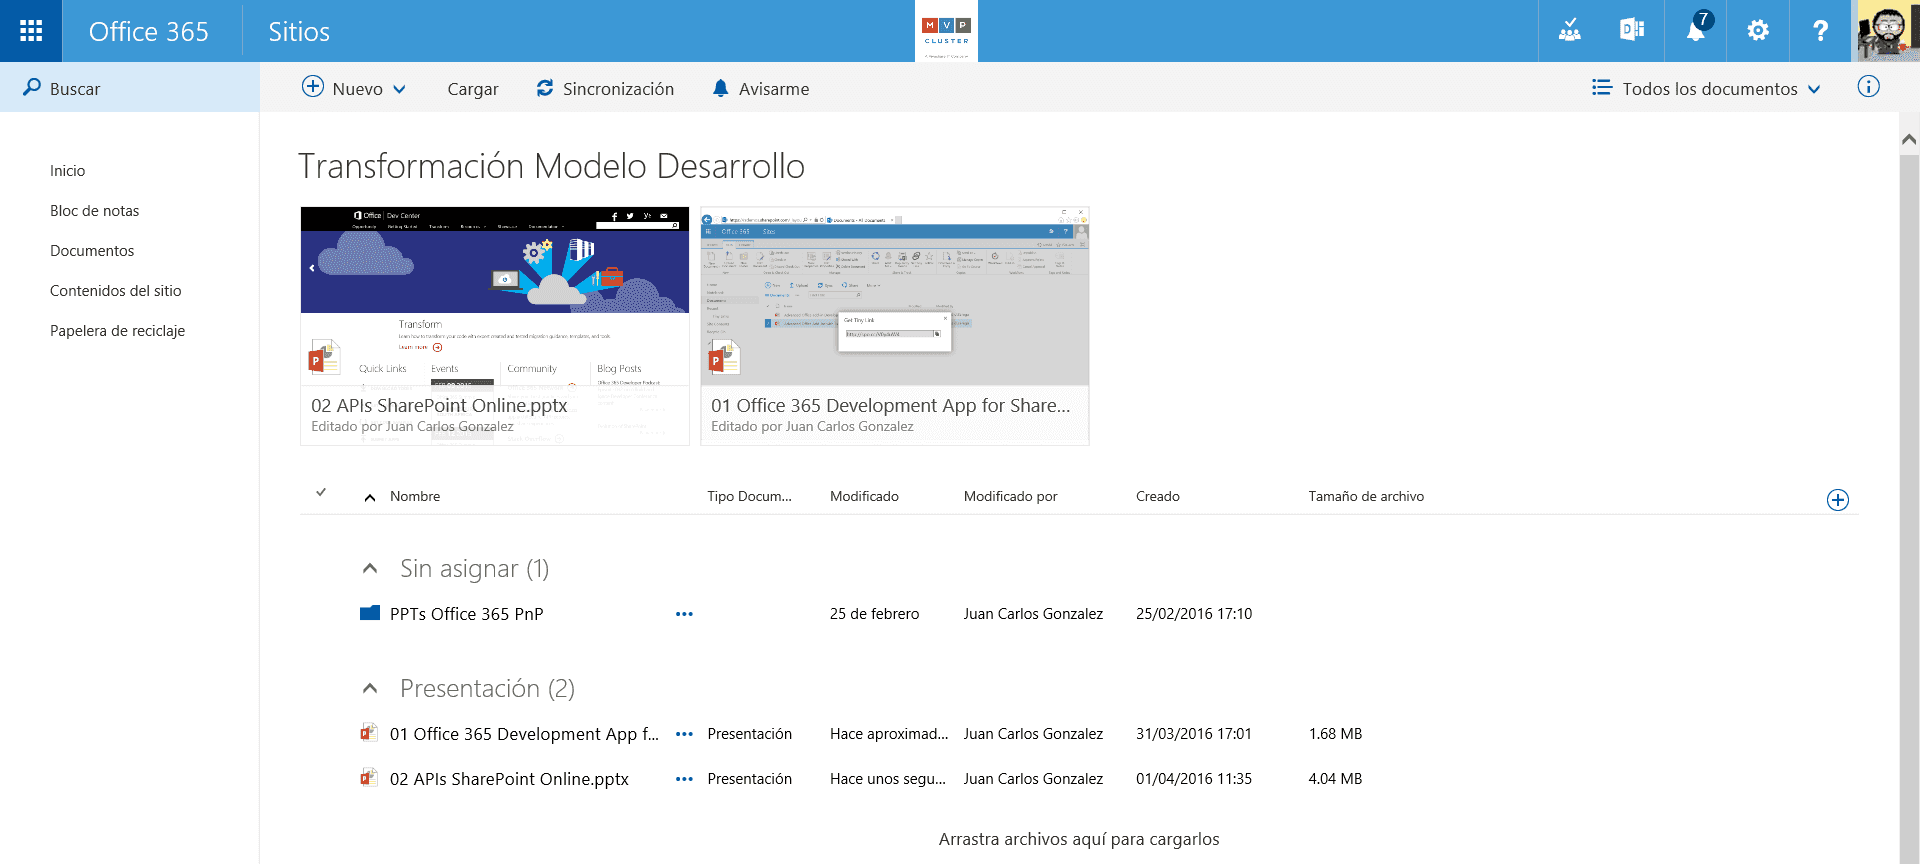Click the view list icon beside Todos los documentos
1920x864 pixels.
click(x=1602, y=88)
